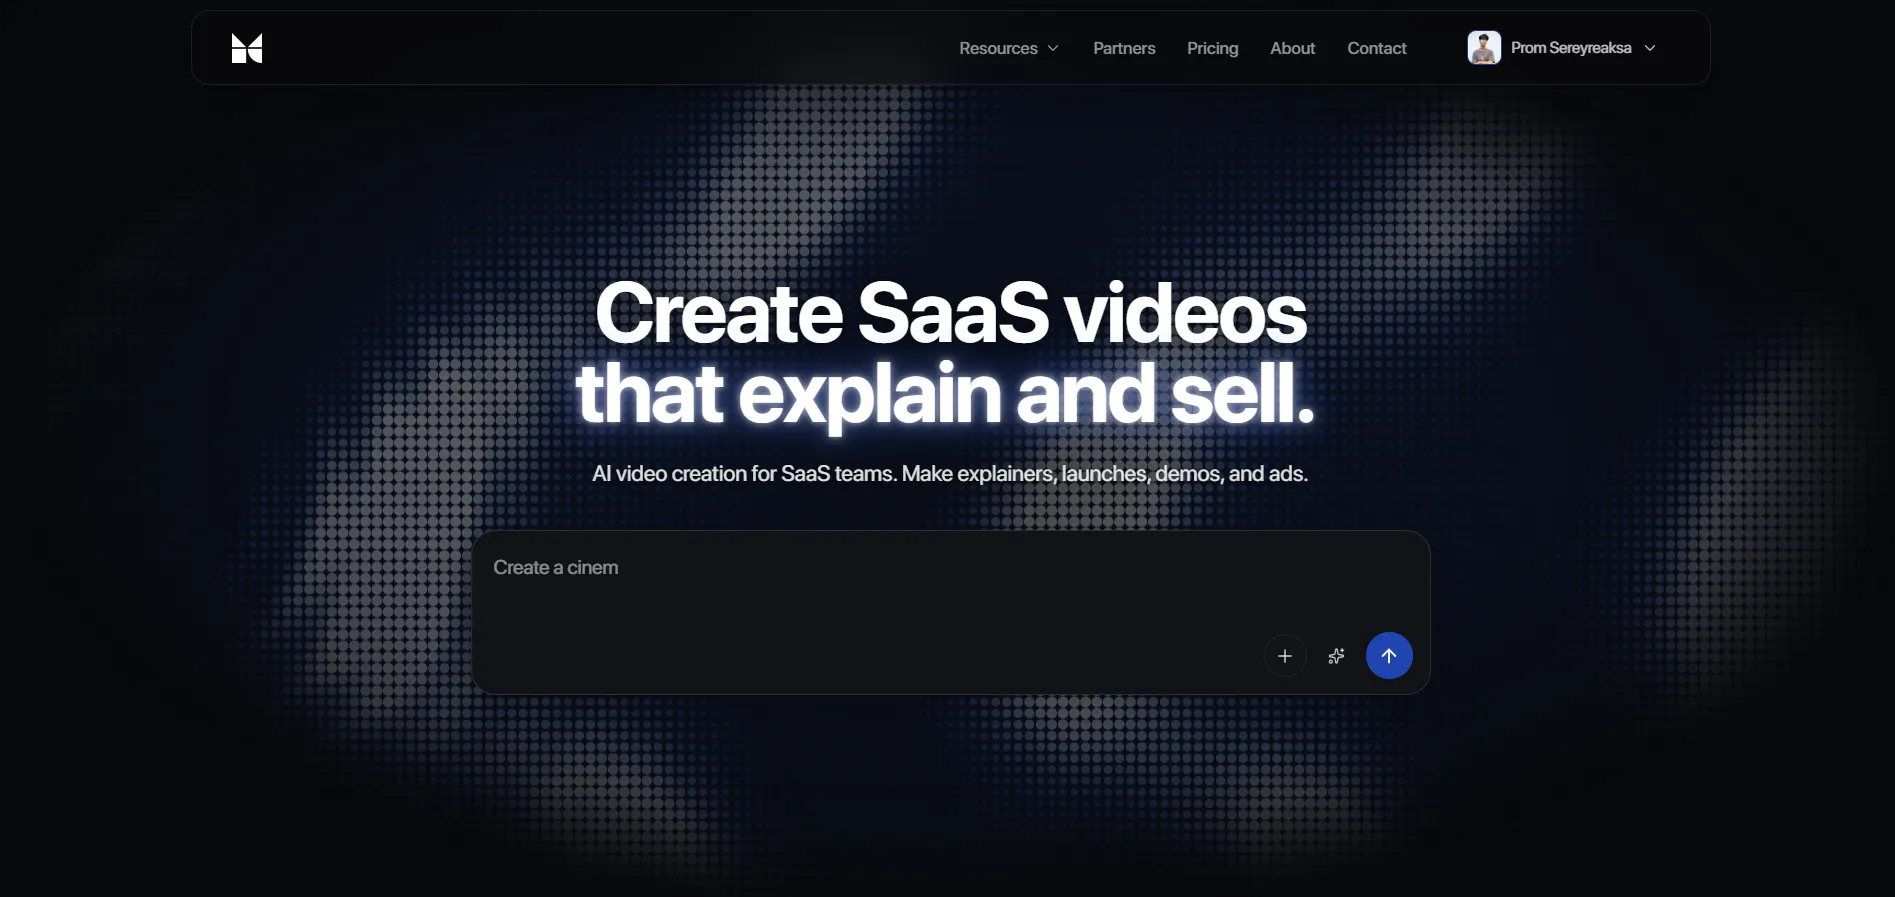Open the Prom Sereyreaksa account chevron
Viewport: 1895px width, 897px height.
1650,48
